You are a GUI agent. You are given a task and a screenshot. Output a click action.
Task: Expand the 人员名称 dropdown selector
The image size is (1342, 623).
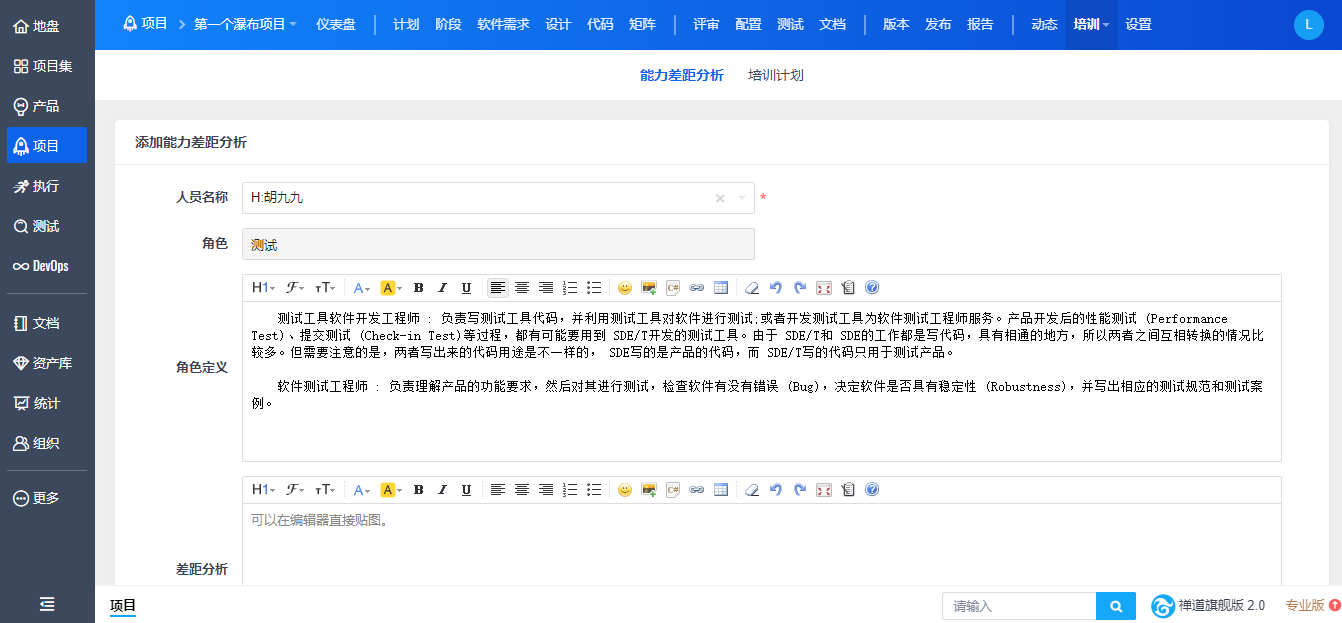(x=742, y=198)
